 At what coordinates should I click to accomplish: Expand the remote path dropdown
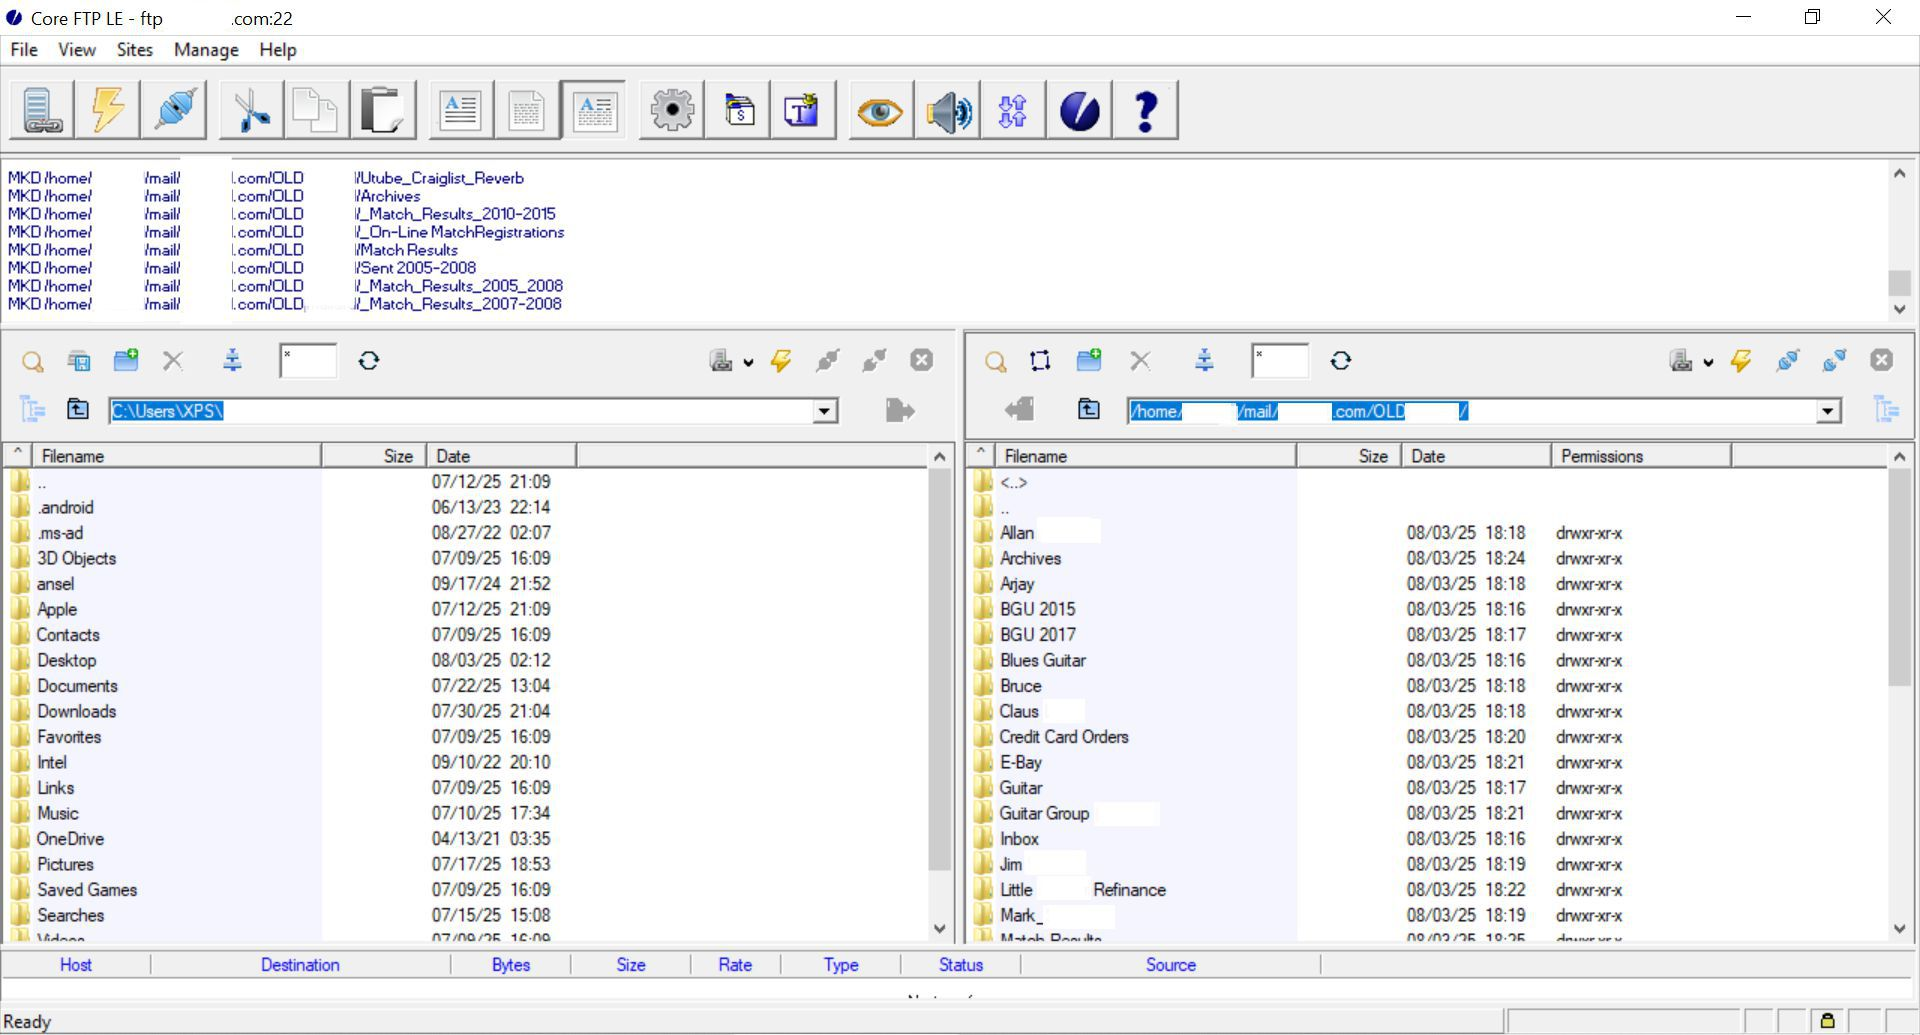1828,411
